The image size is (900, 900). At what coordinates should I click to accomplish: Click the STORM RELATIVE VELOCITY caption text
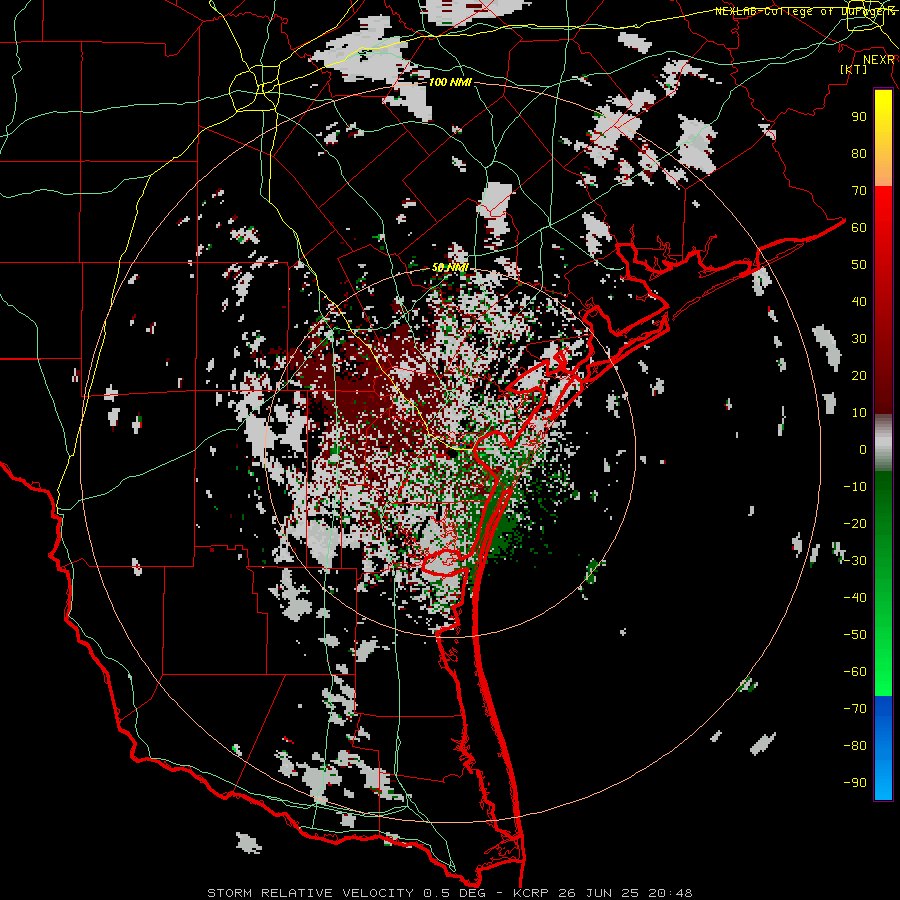pyautogui.click(x=310, y=893)
